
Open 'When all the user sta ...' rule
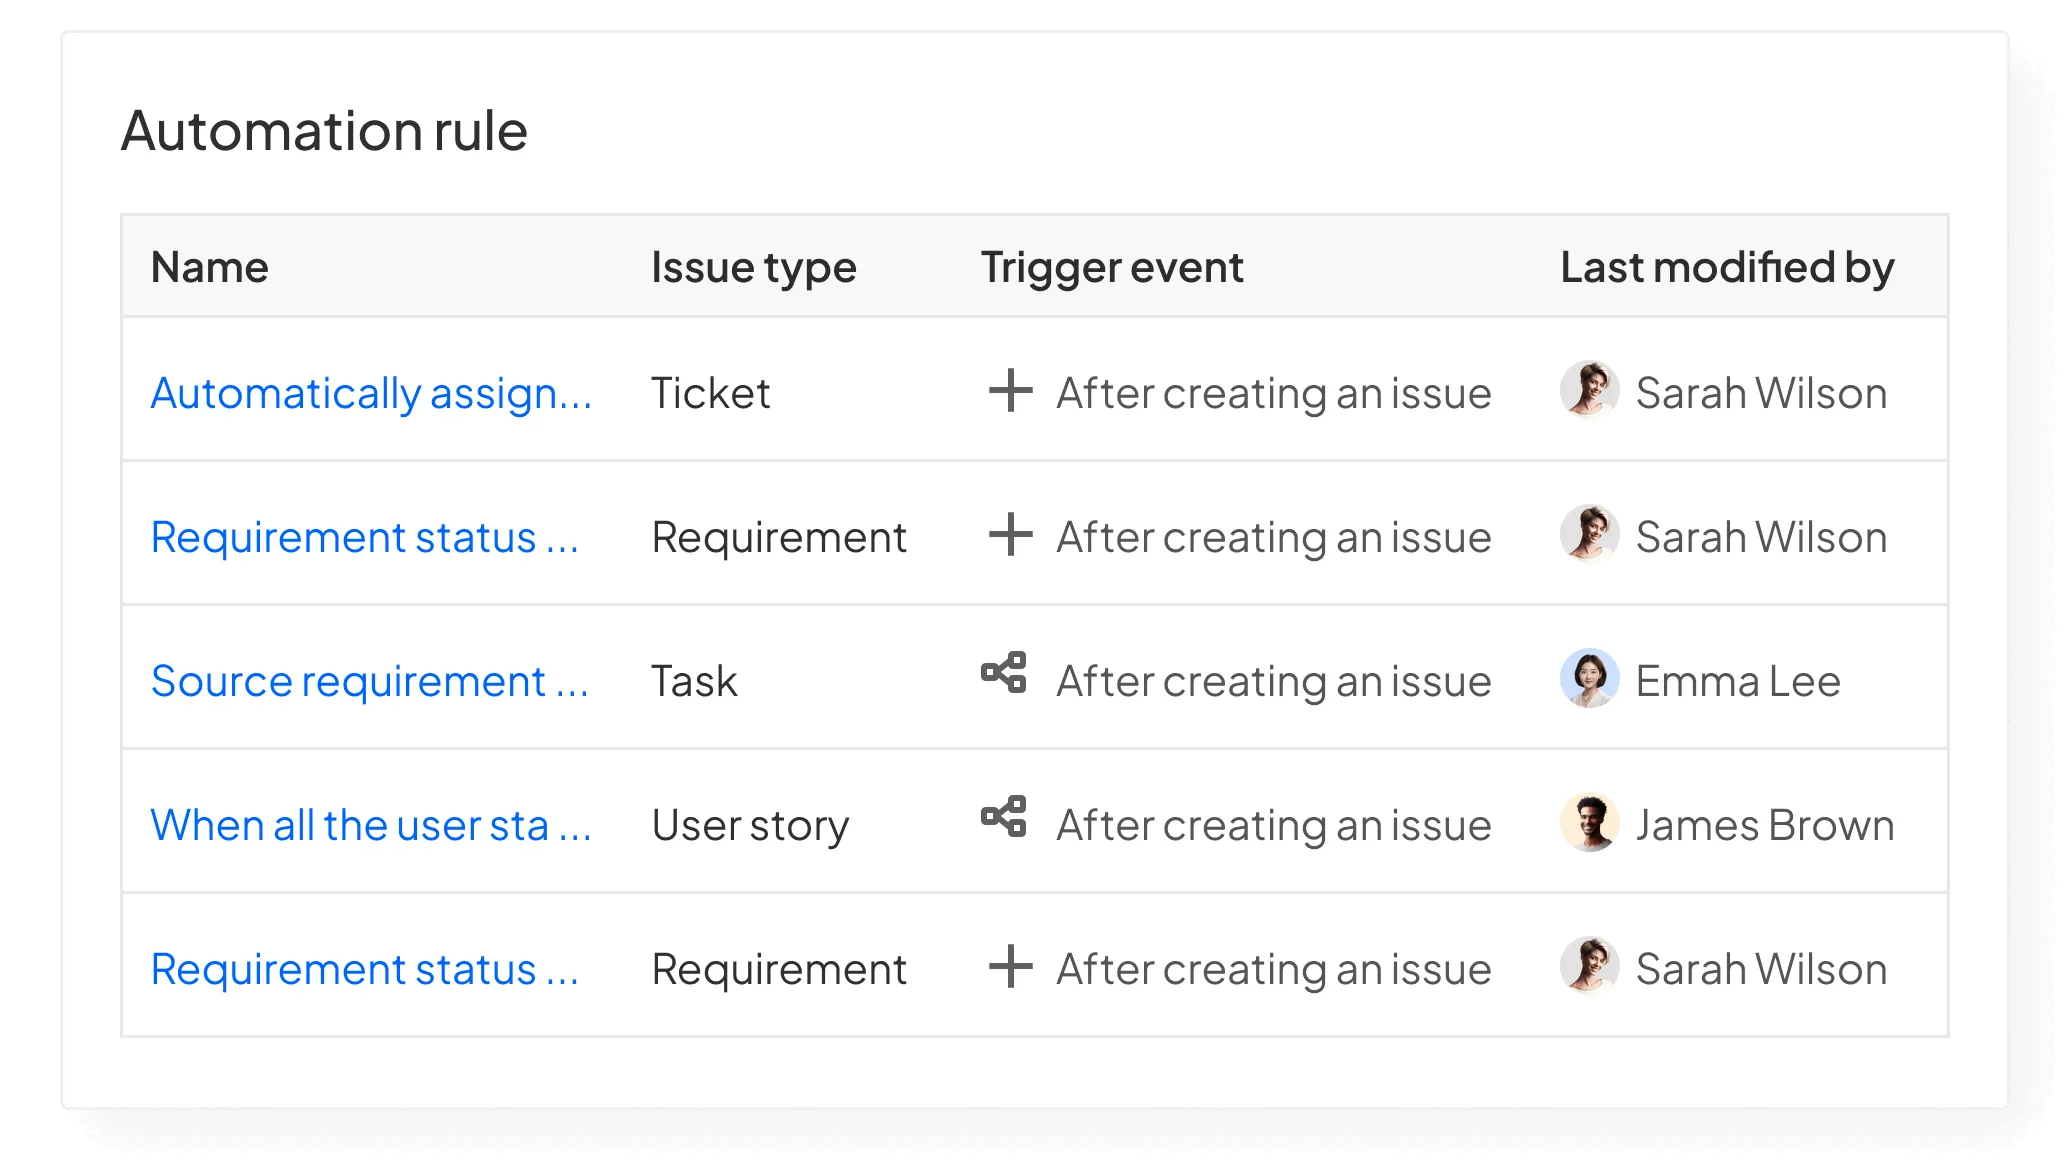pos(371,825)
